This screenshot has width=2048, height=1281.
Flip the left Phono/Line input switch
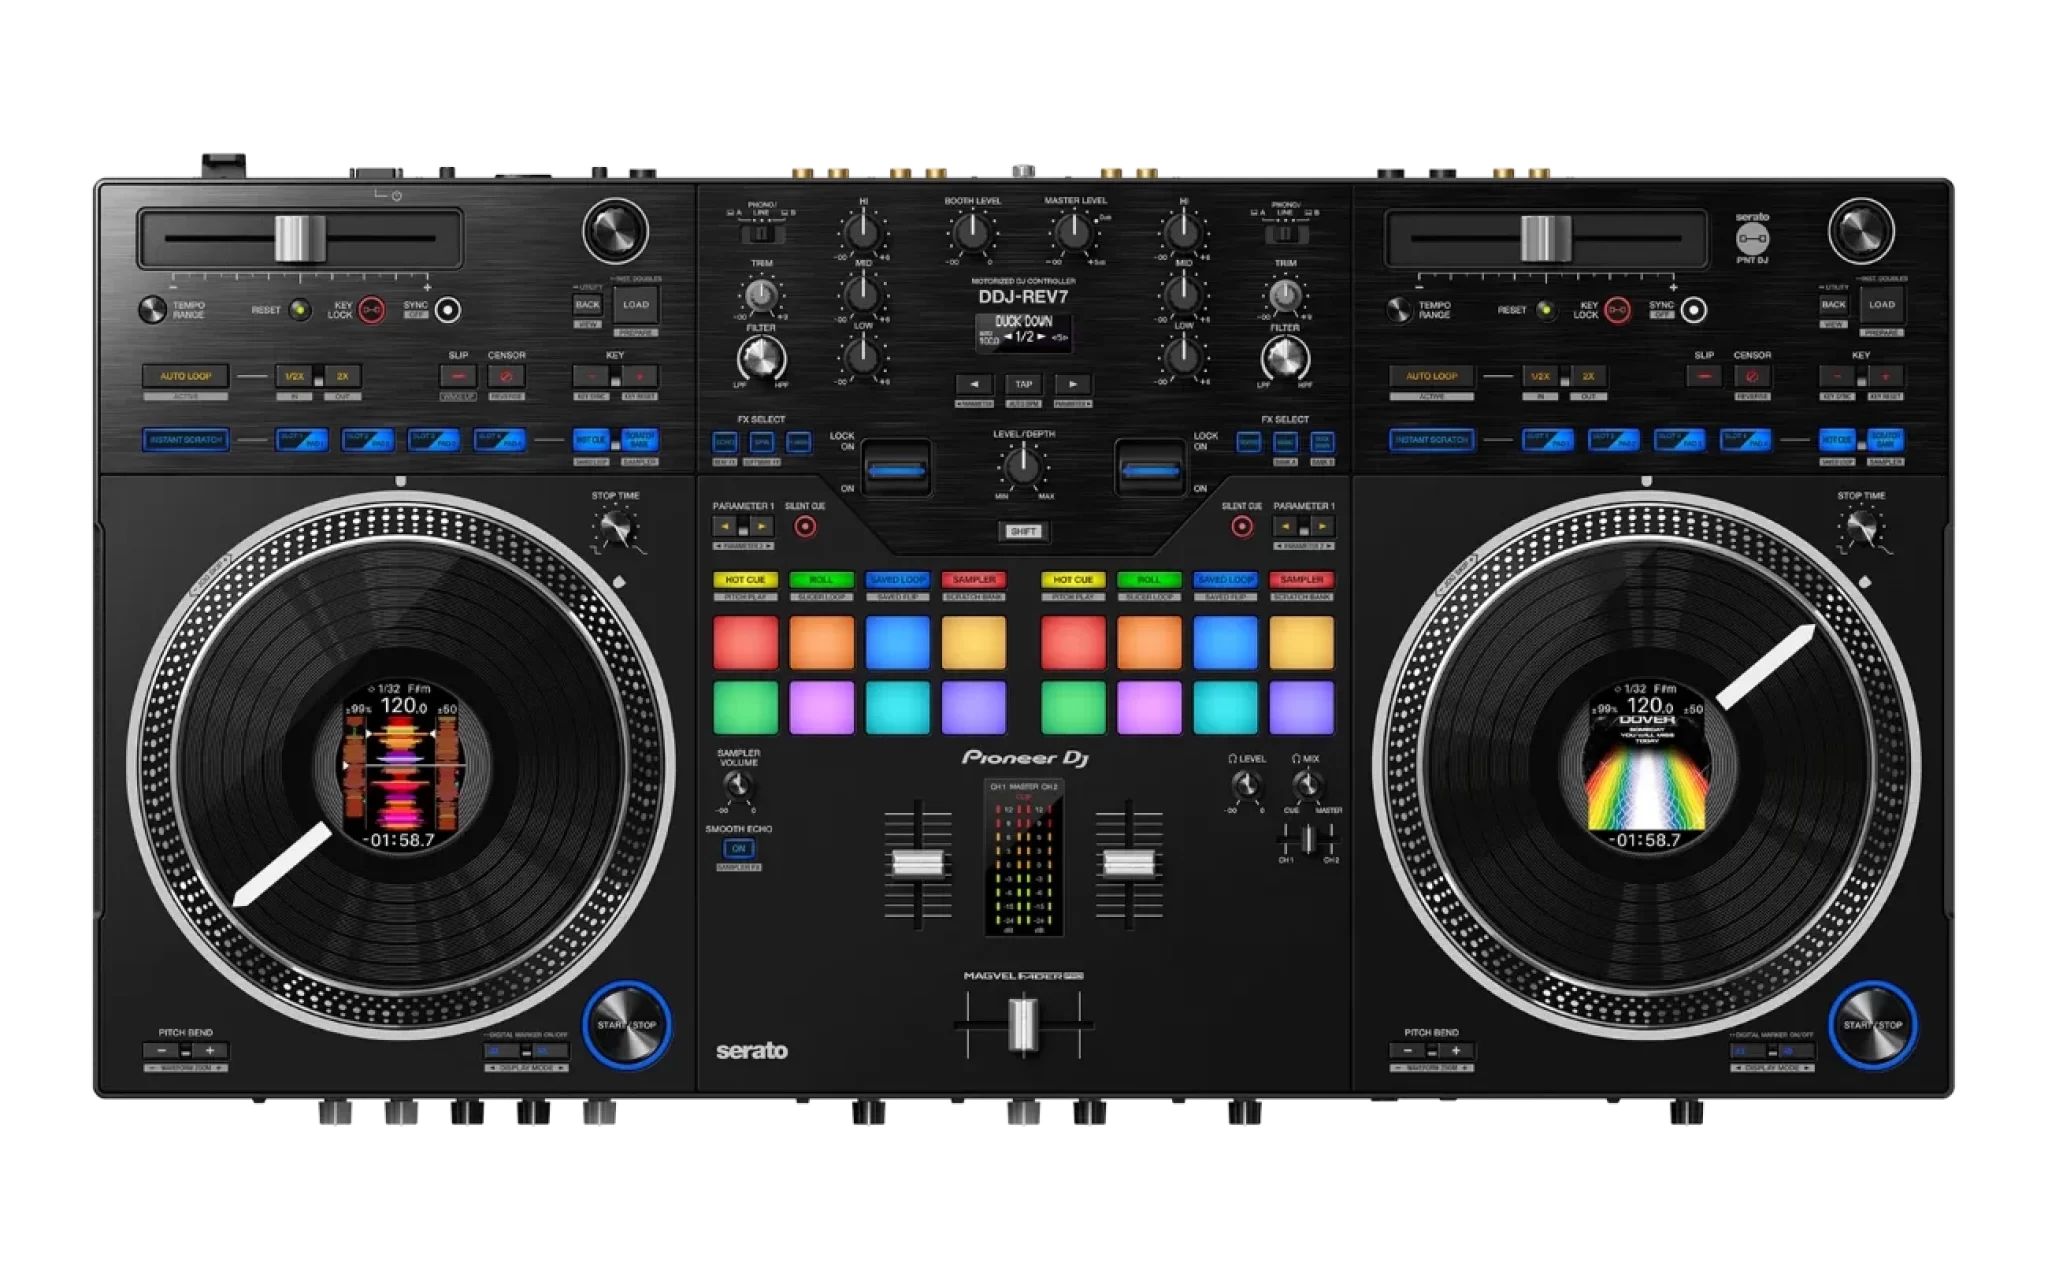(x=762, y=234)
